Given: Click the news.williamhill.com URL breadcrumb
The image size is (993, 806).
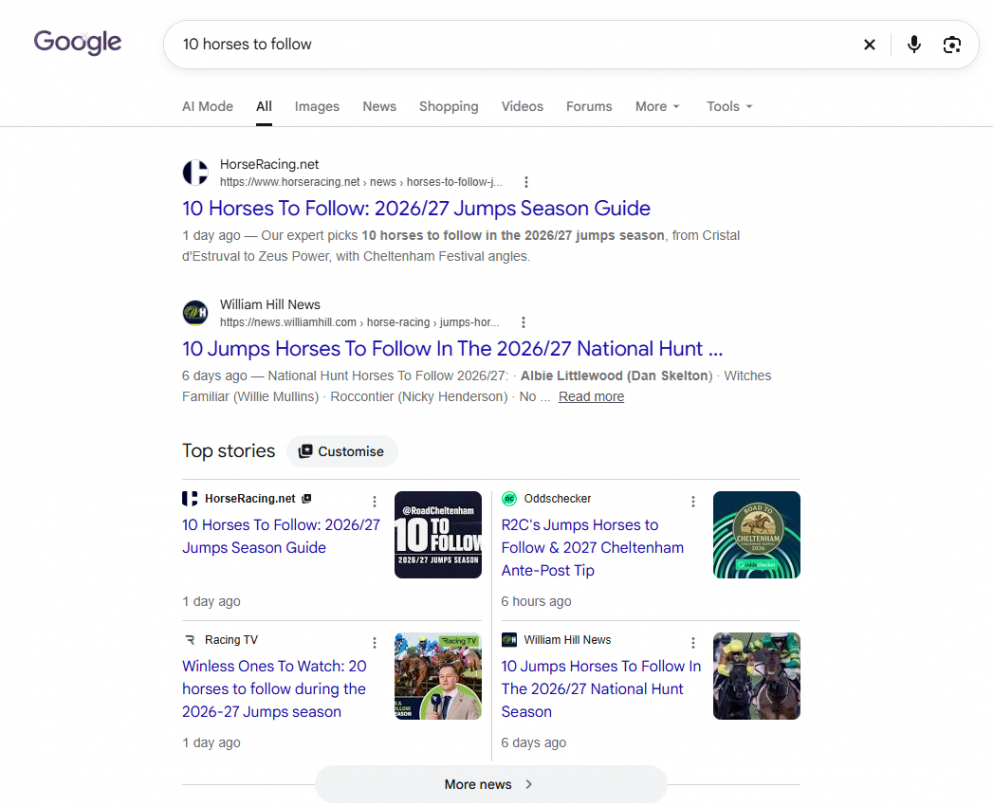Looking at the screenshot, I should [359, 322].
